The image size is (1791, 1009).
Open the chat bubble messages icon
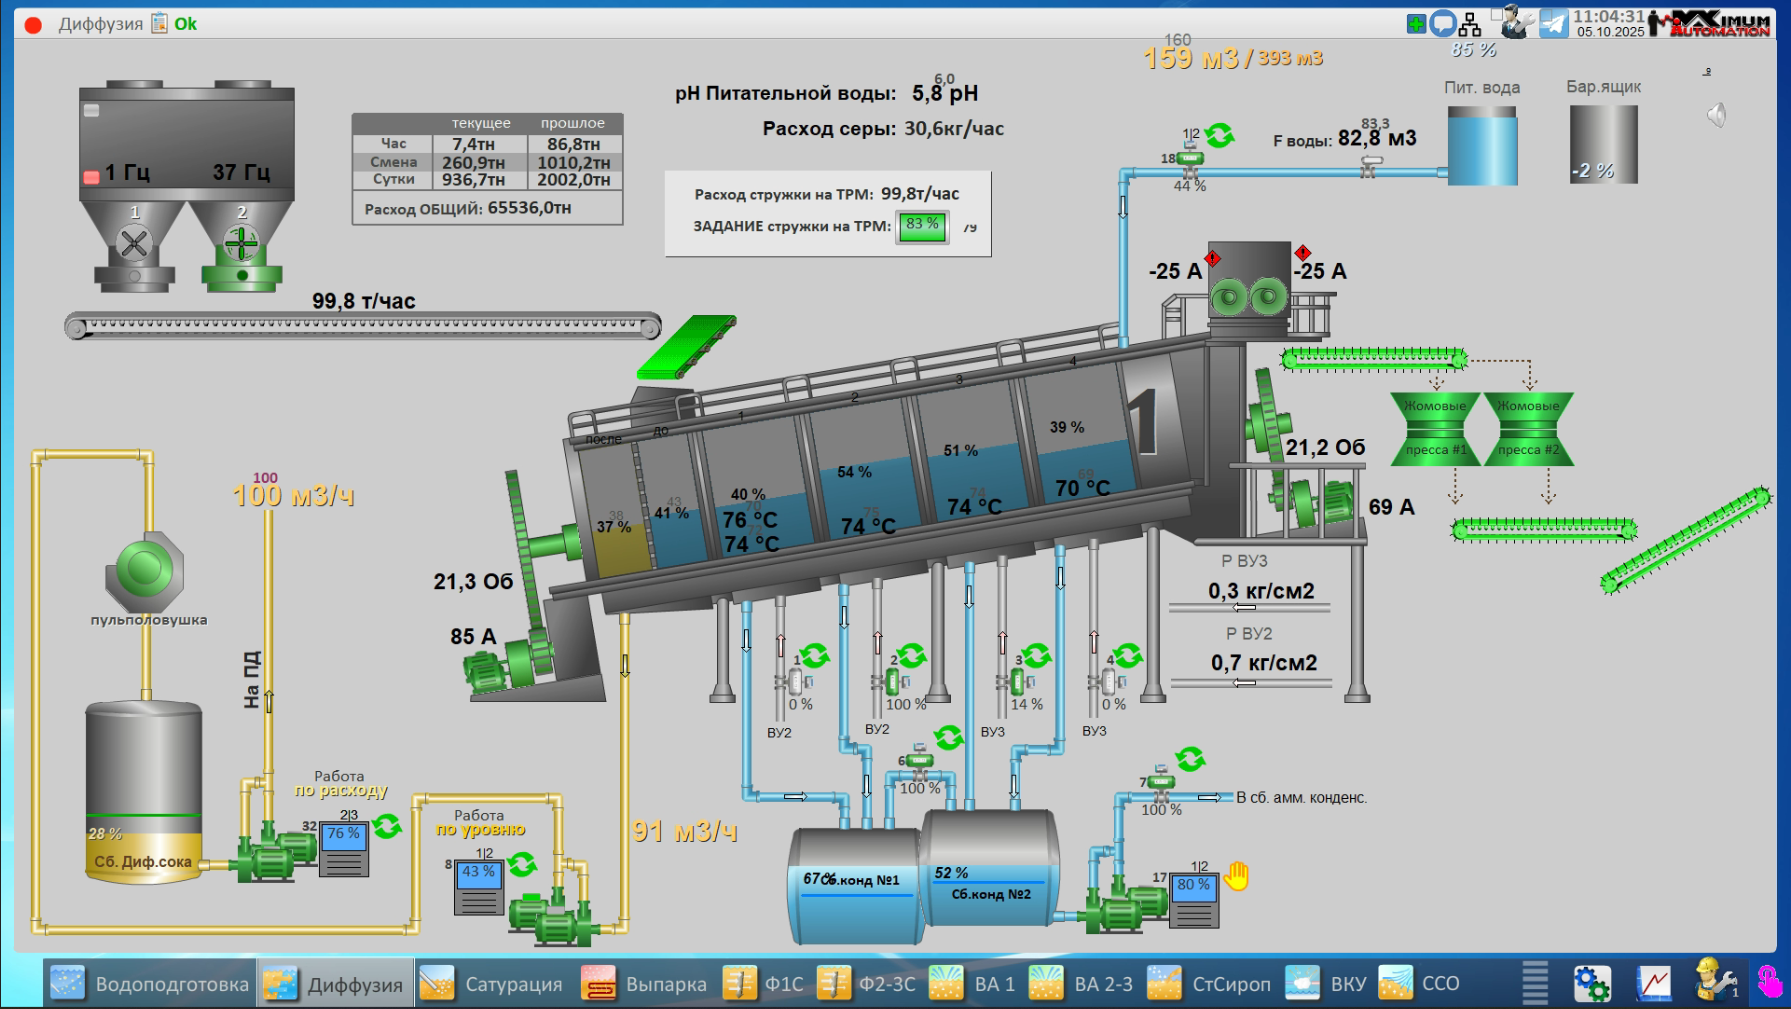pos(1443,23)
